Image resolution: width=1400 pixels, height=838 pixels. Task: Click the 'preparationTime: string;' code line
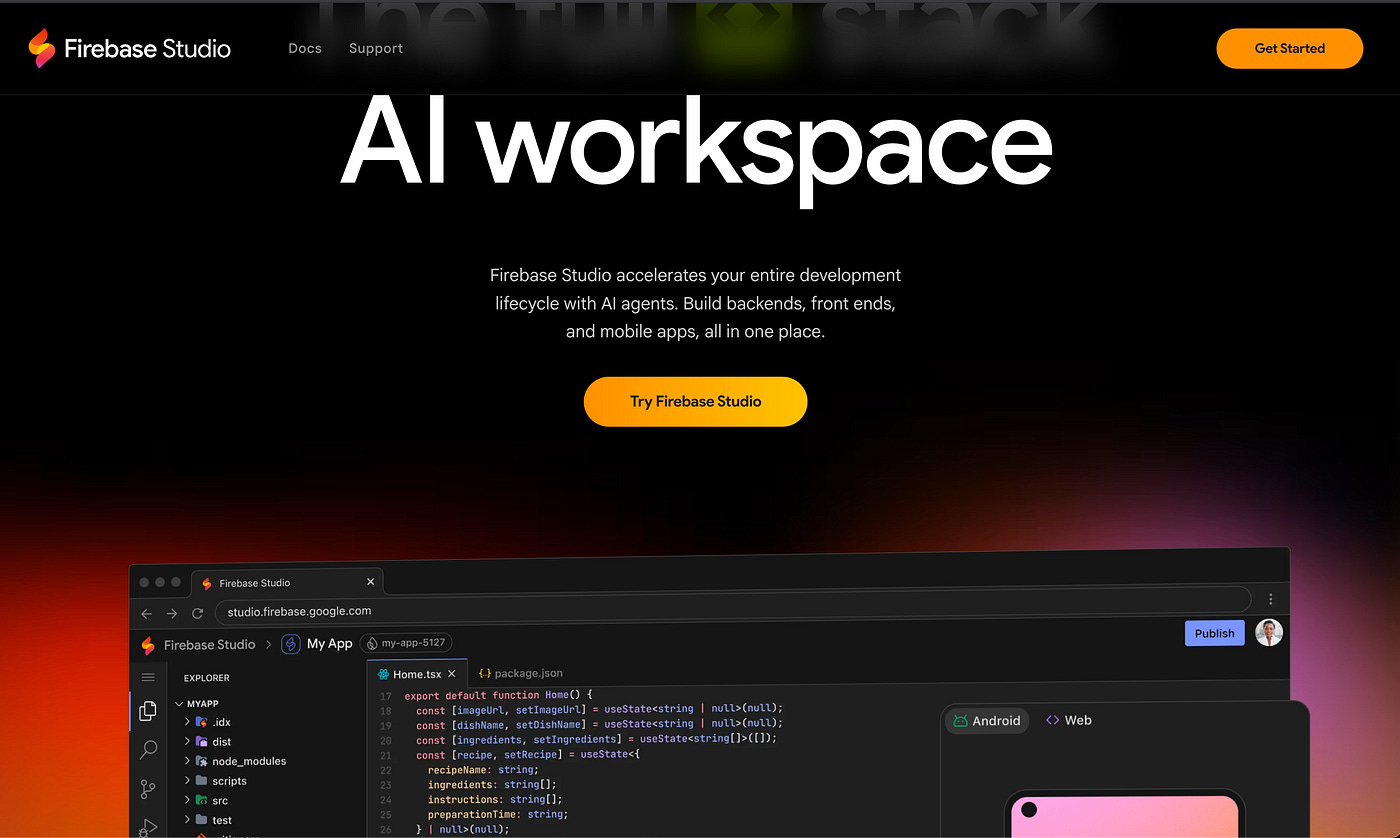click(x=497, y=814)
